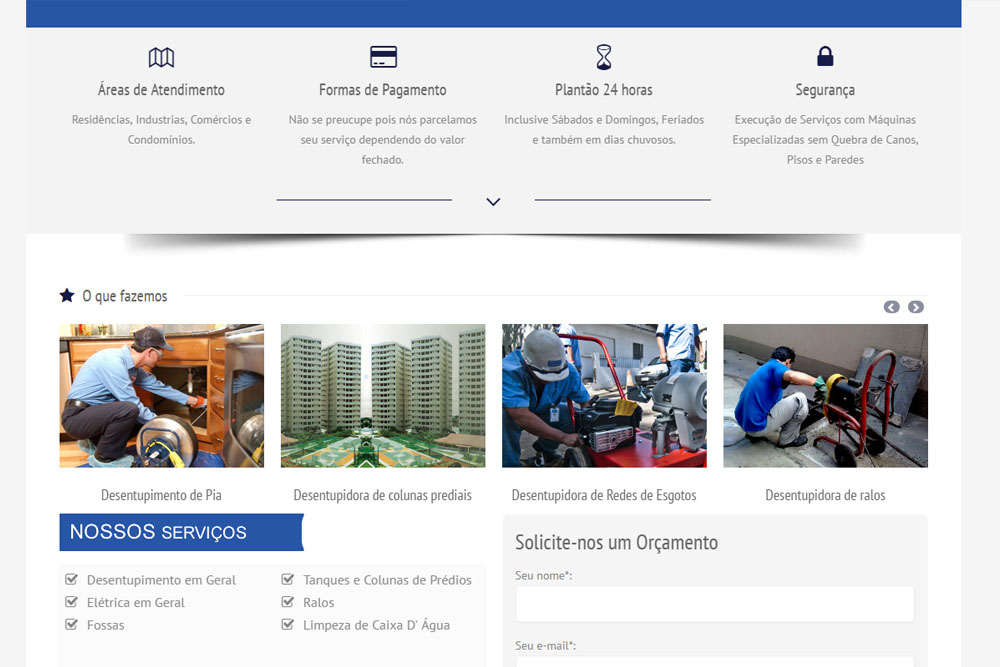1000x667 pixels.
Task: Open Desentupidora de ralos link
Action: click(x=825, y=495)
